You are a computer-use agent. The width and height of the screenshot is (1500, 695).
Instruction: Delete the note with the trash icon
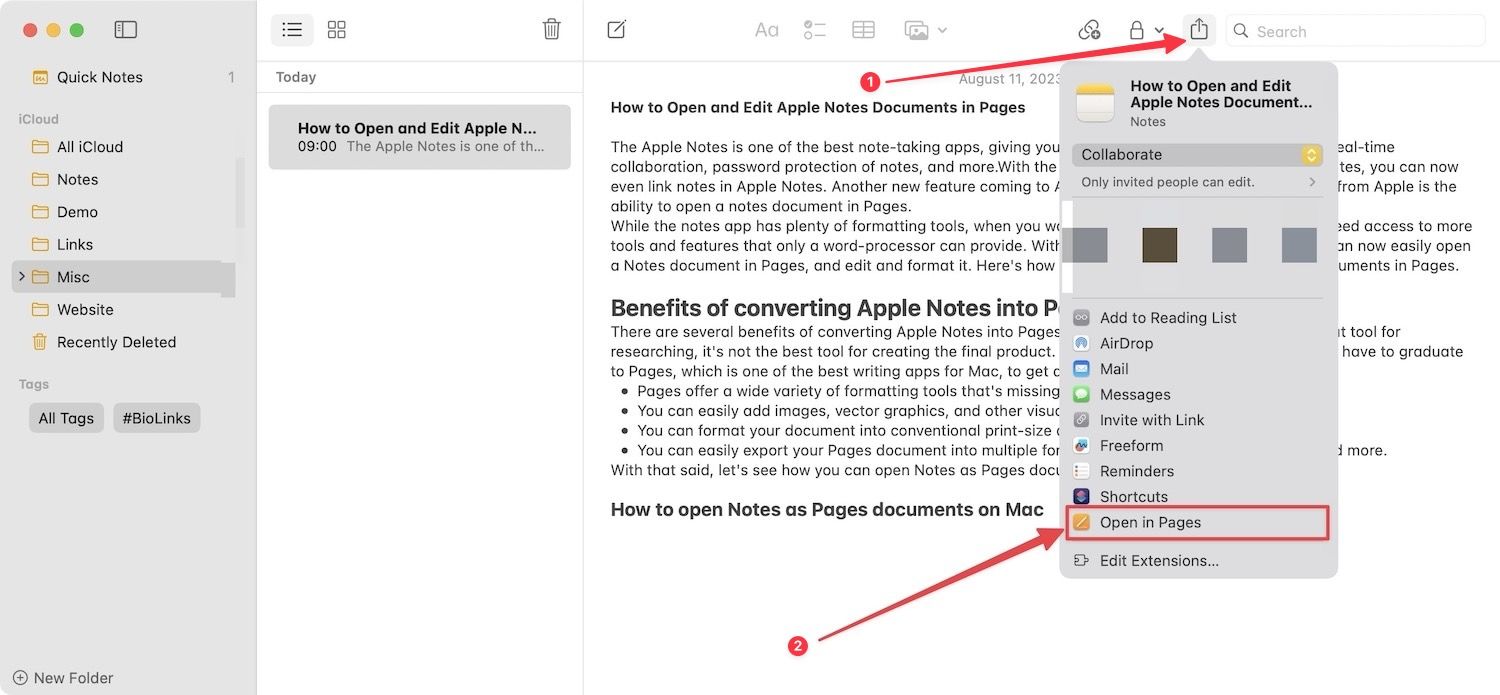(x=551, y=30)
